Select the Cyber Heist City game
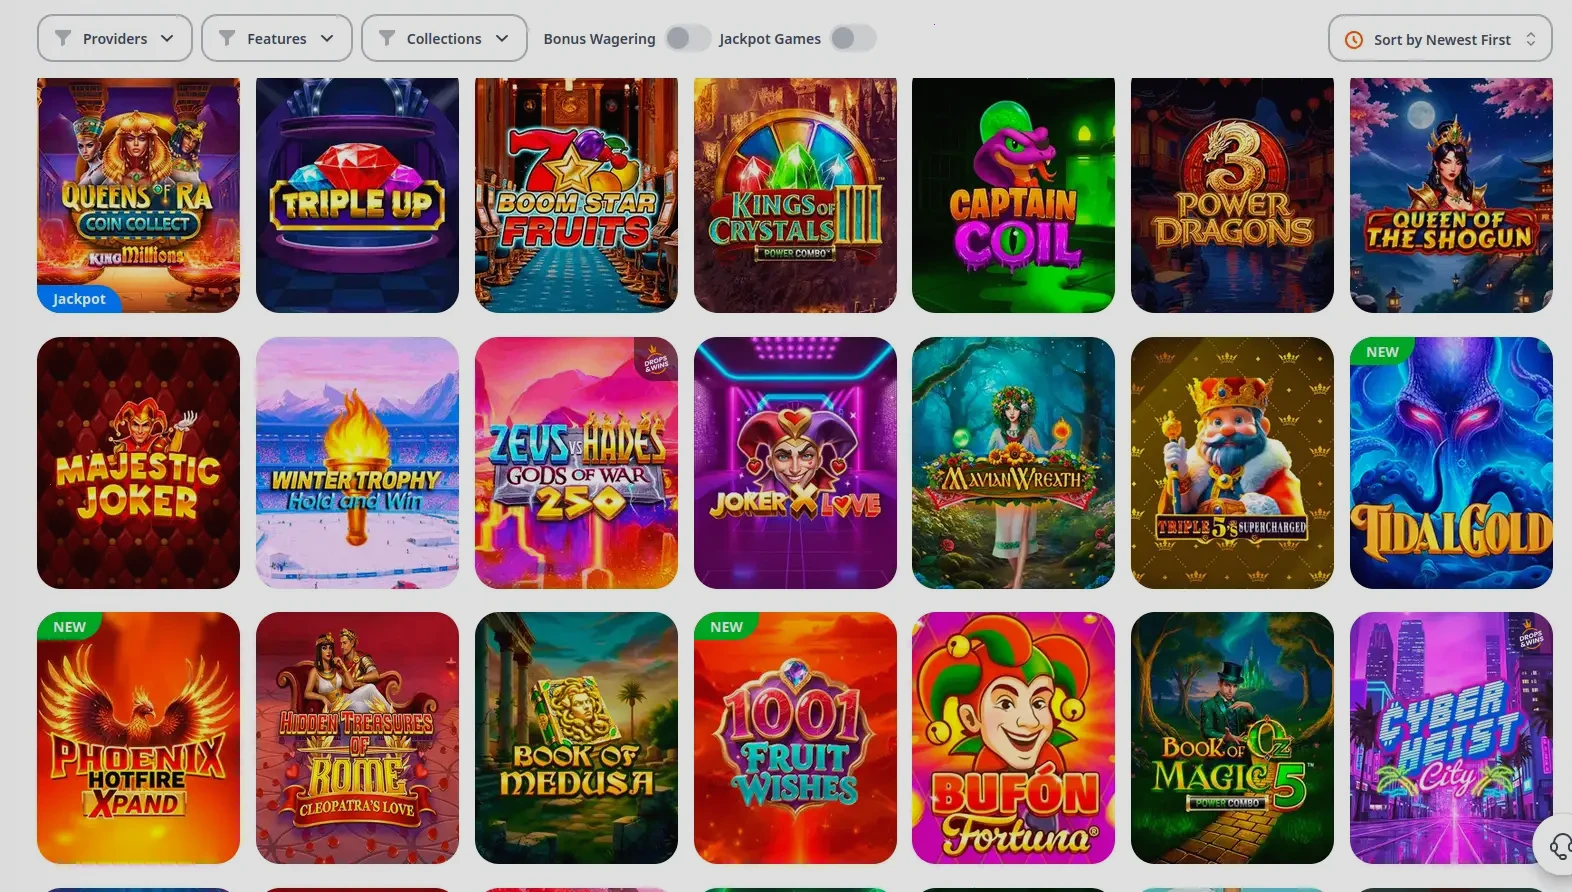This screenshot has width=1572, height=892. [1451, 738]
